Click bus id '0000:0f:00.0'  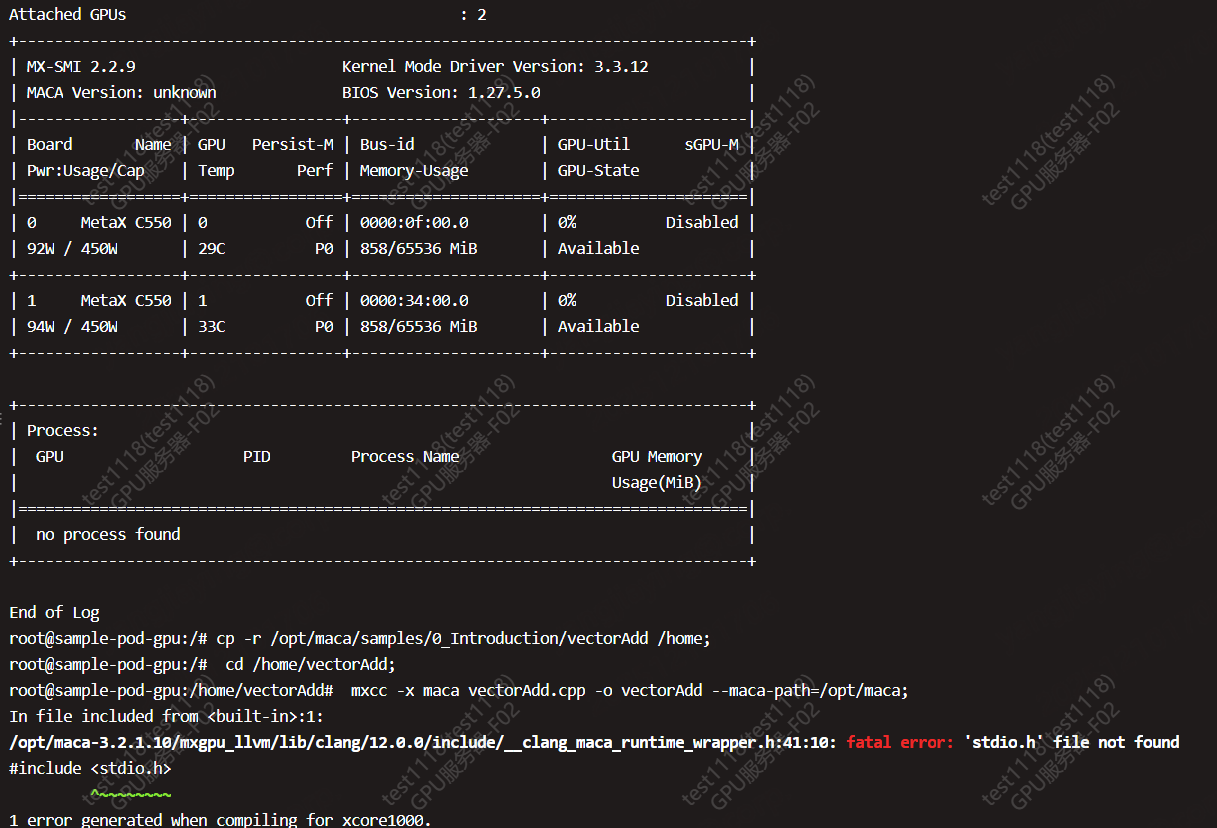[414, 223]
